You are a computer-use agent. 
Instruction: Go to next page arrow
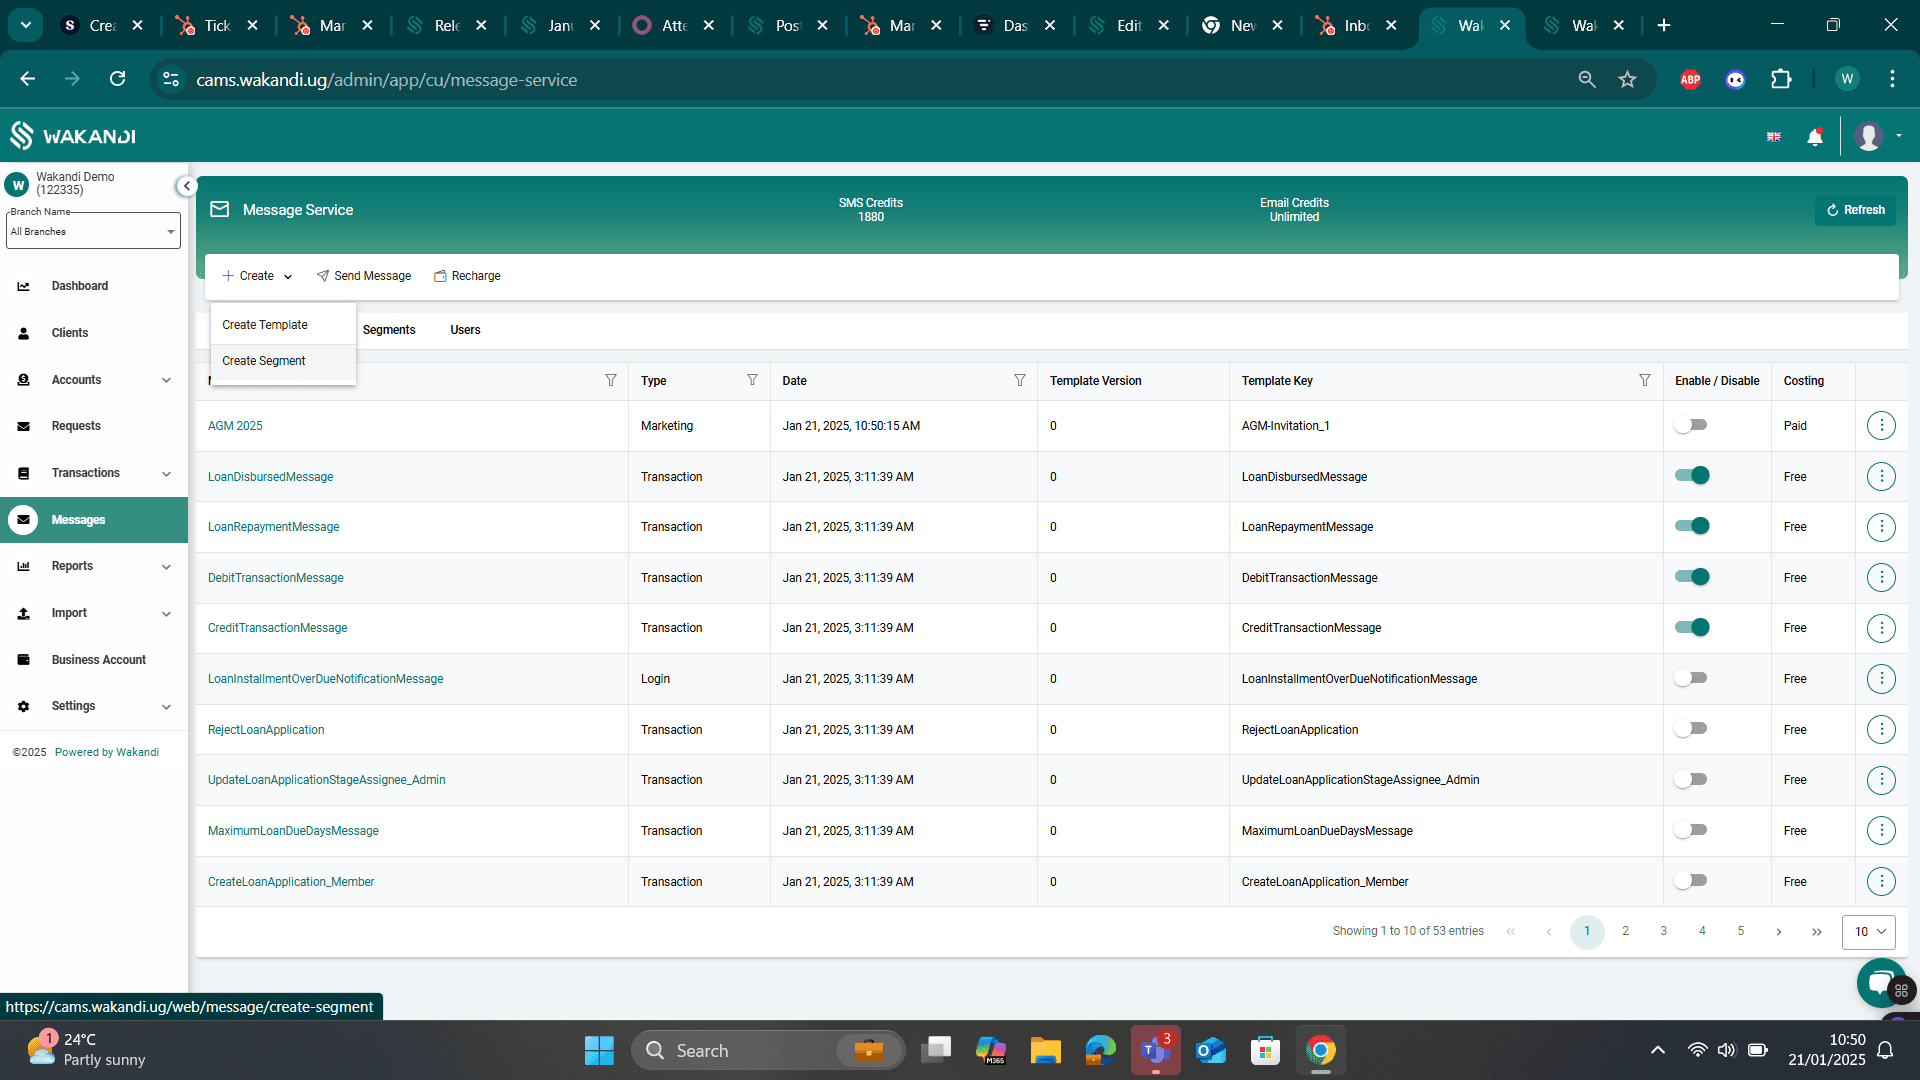(x=1778, y=931)
